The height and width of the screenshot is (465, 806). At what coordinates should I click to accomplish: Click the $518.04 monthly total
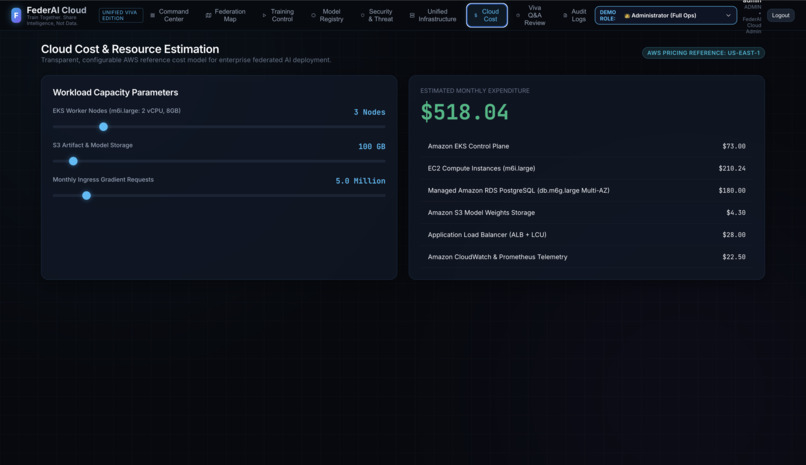tap(465, 112)
